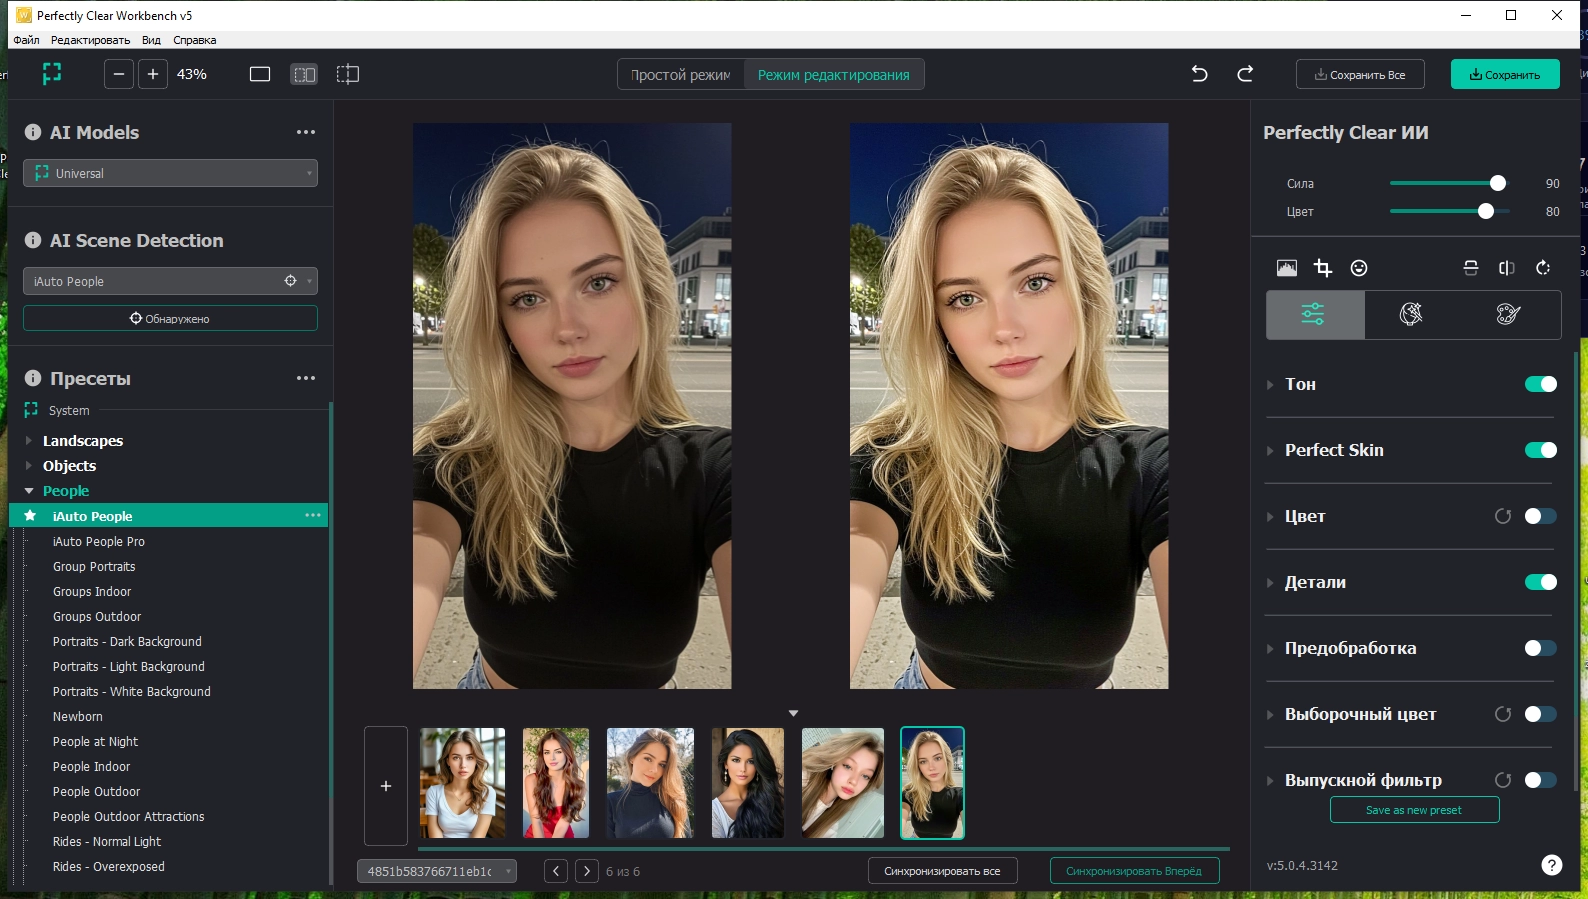Screen dimensions: 1588x899
Task: Select the split-divider compare view
Action: coord(348,74)
